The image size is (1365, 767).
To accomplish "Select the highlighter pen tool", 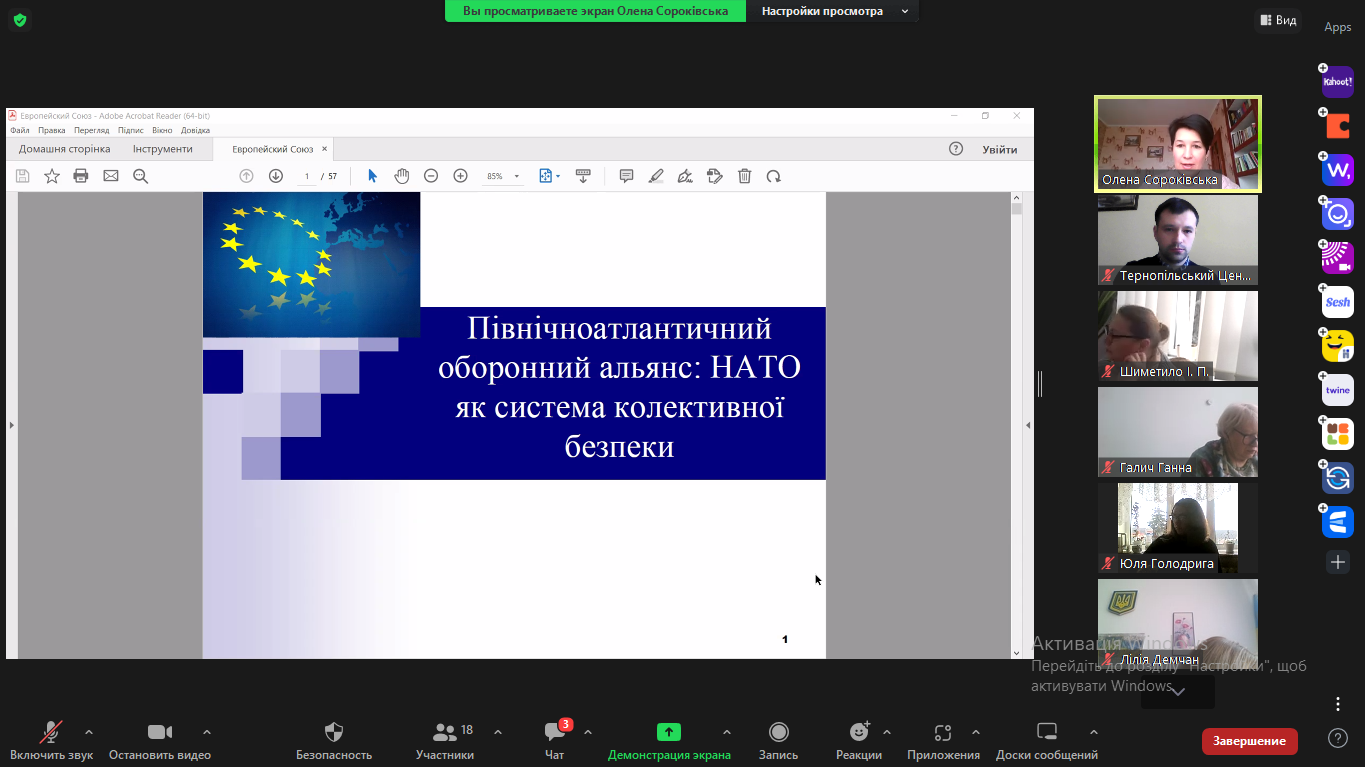I will (x=656, y=176).
